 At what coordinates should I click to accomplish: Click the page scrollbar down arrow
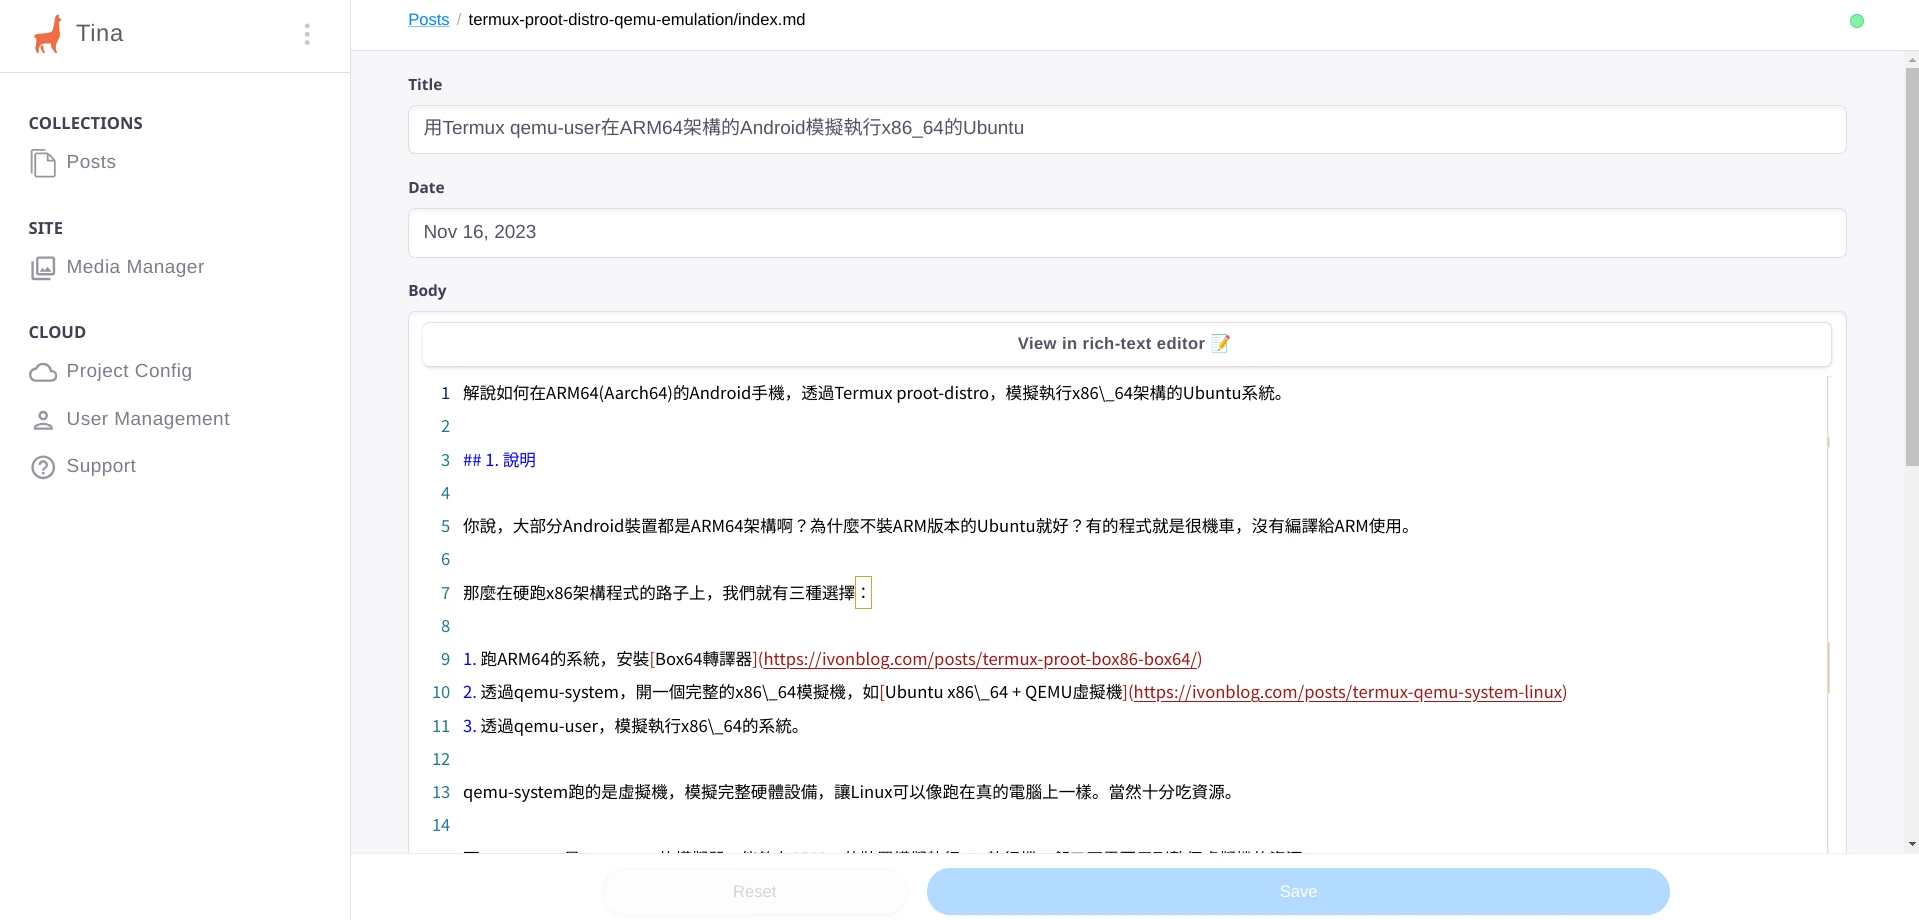click(1912, 844)
